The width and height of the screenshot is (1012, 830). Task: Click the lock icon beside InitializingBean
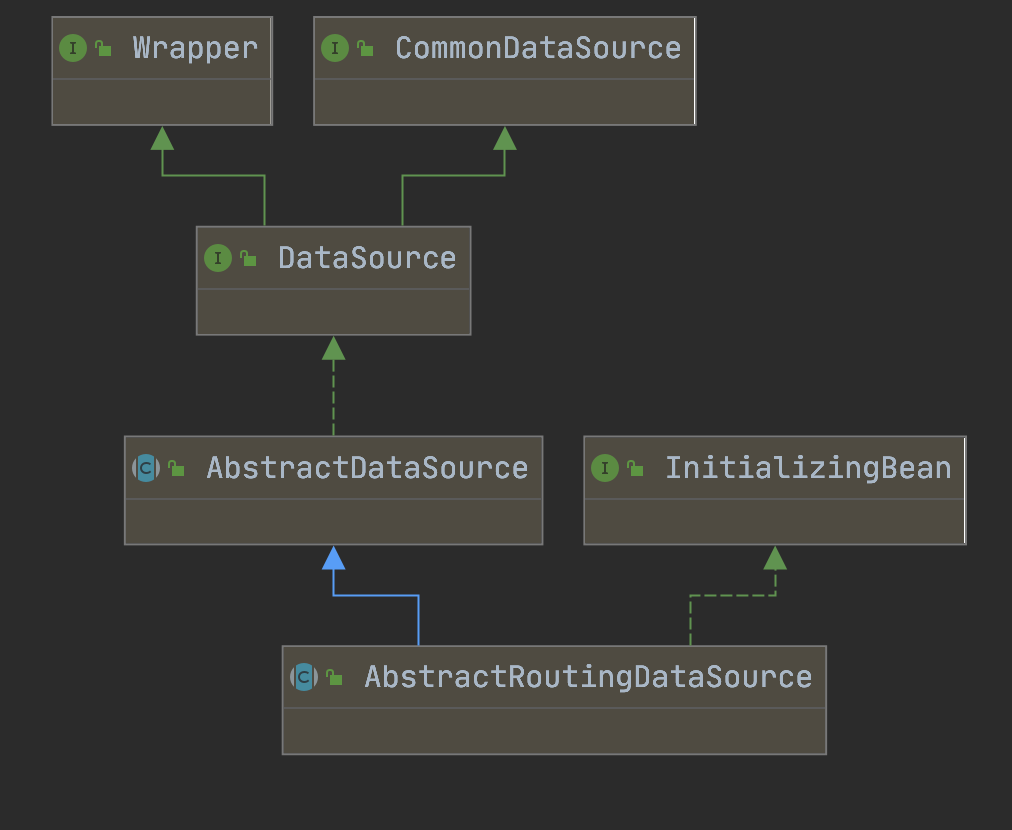[635, 468]
